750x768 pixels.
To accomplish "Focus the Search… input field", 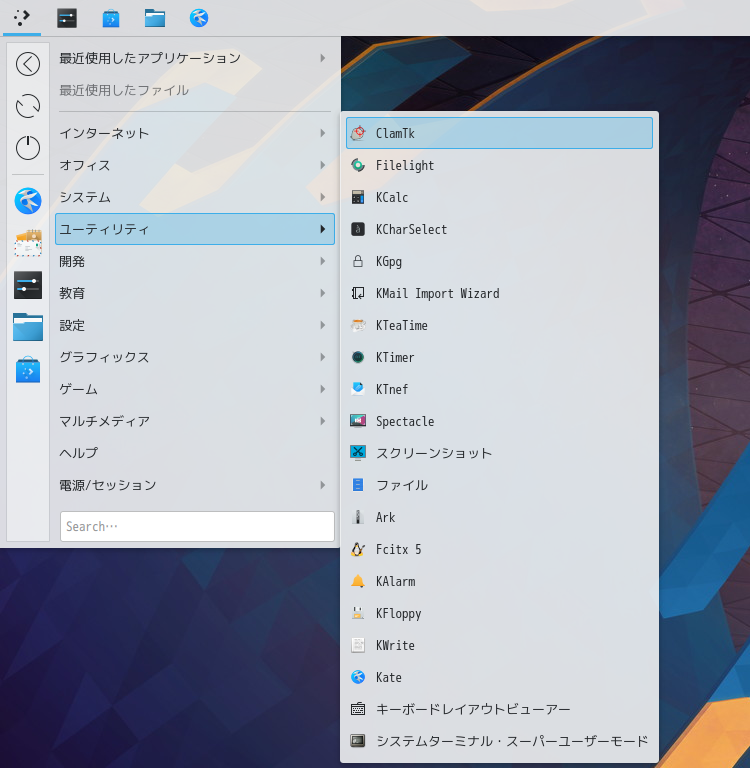I will coord(197,527).
